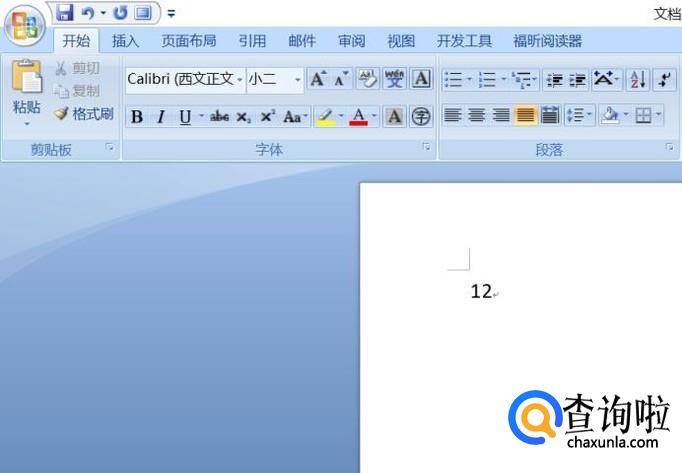Click the print preview quick access icon

(143, 13)
